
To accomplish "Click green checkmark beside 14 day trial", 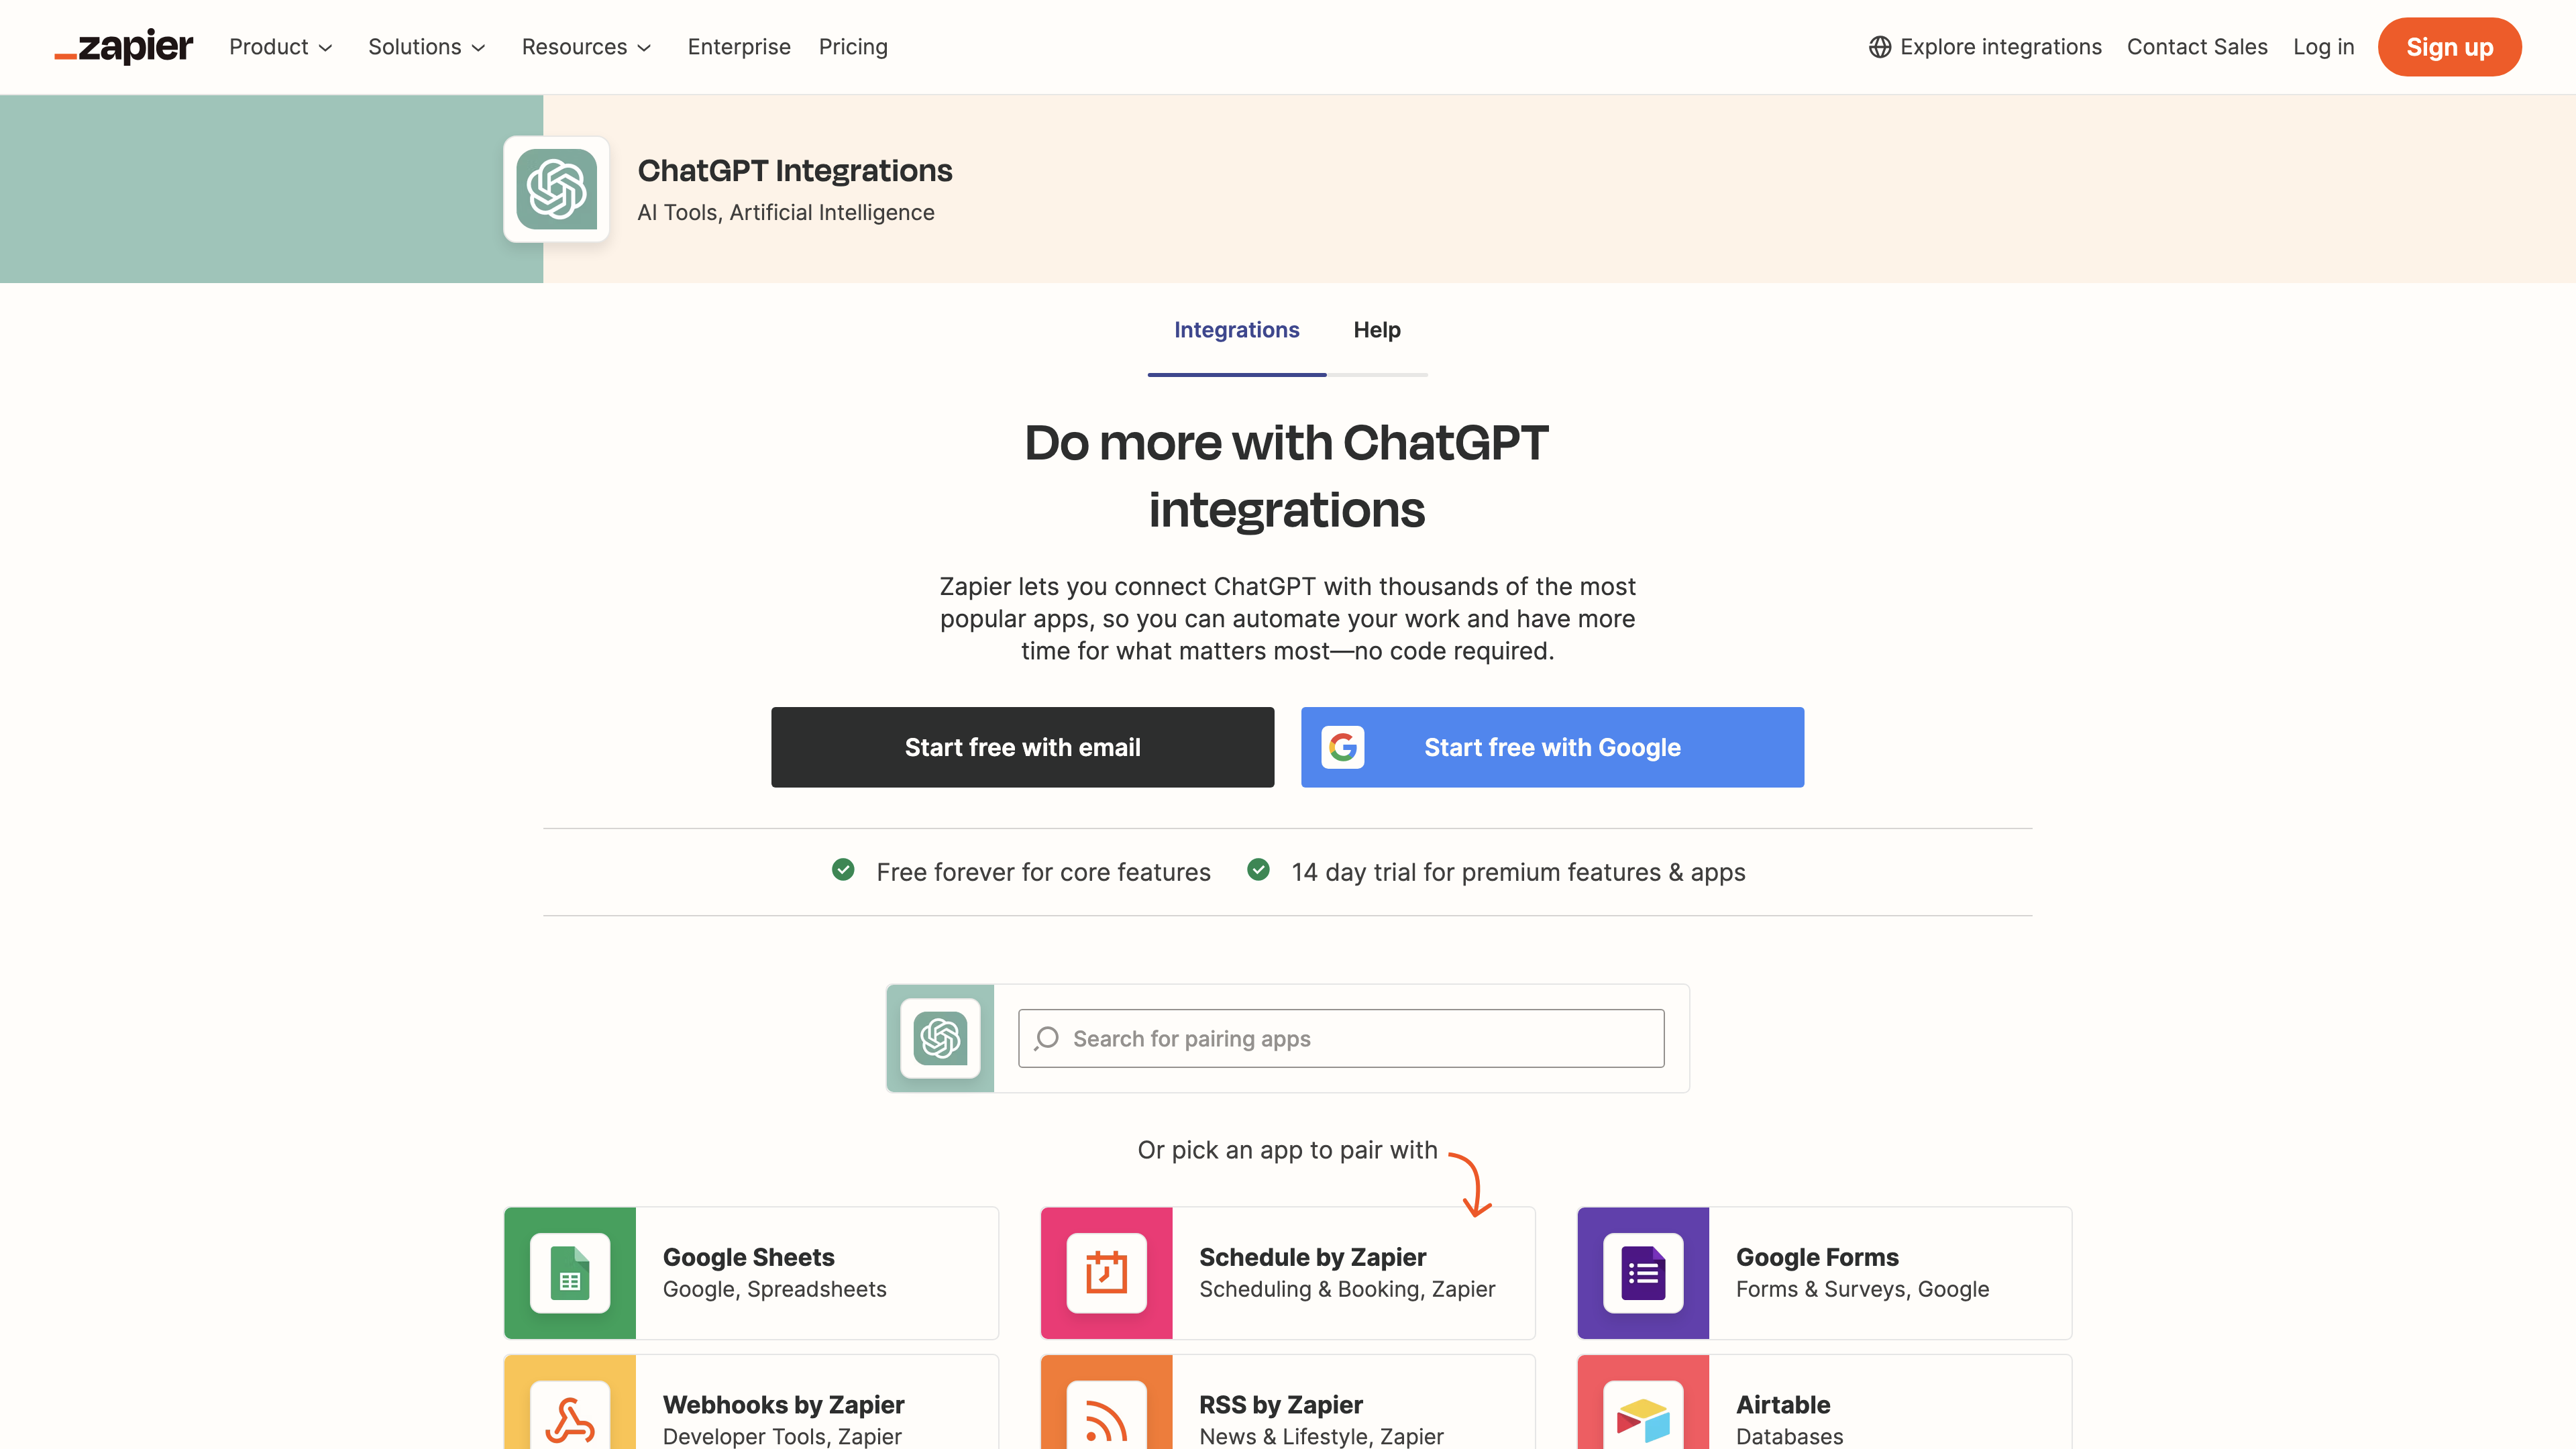I will click(1258, 870).
